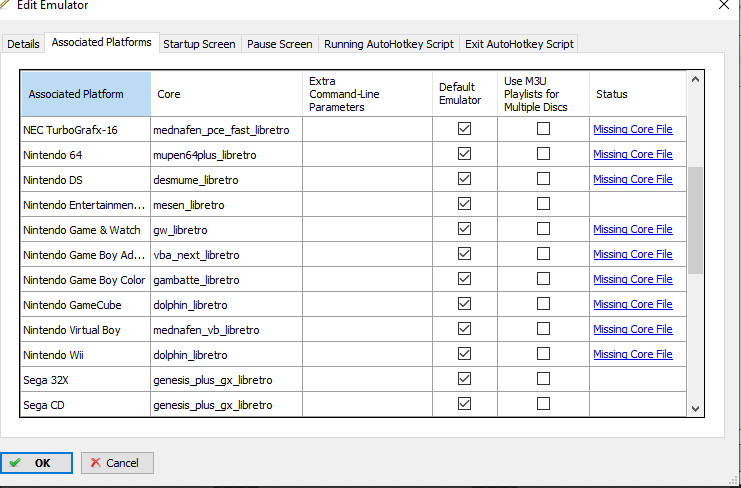The image size is (741, 488).
Task: Open Missing Core File link for TurboGrafx-16
Action: pyautogui.click(x=633, y=129)
